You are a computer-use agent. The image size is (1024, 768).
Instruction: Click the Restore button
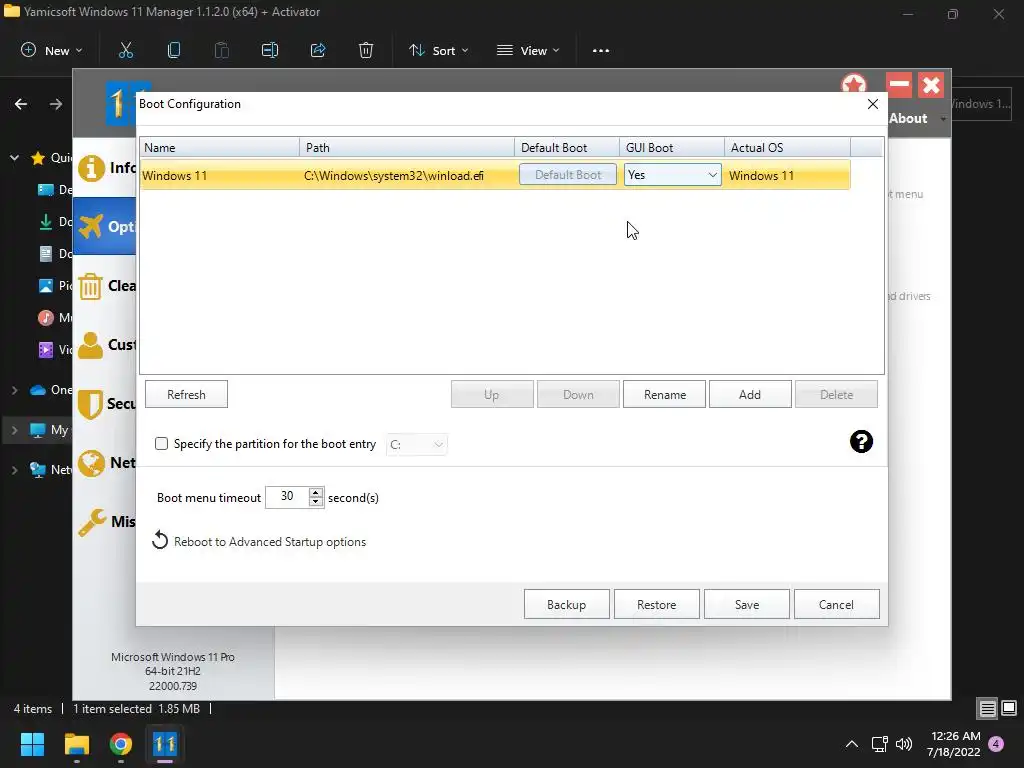click(x=656, y=604)
